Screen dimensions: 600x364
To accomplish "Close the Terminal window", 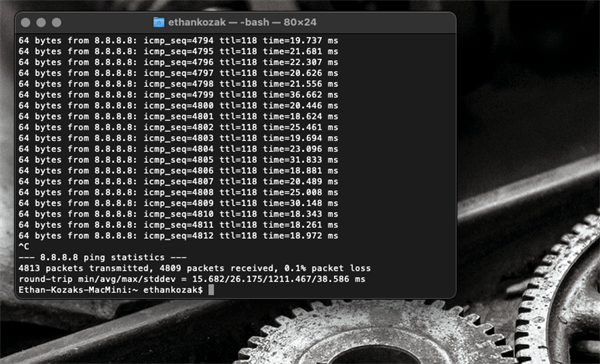I will coord(26,23).
